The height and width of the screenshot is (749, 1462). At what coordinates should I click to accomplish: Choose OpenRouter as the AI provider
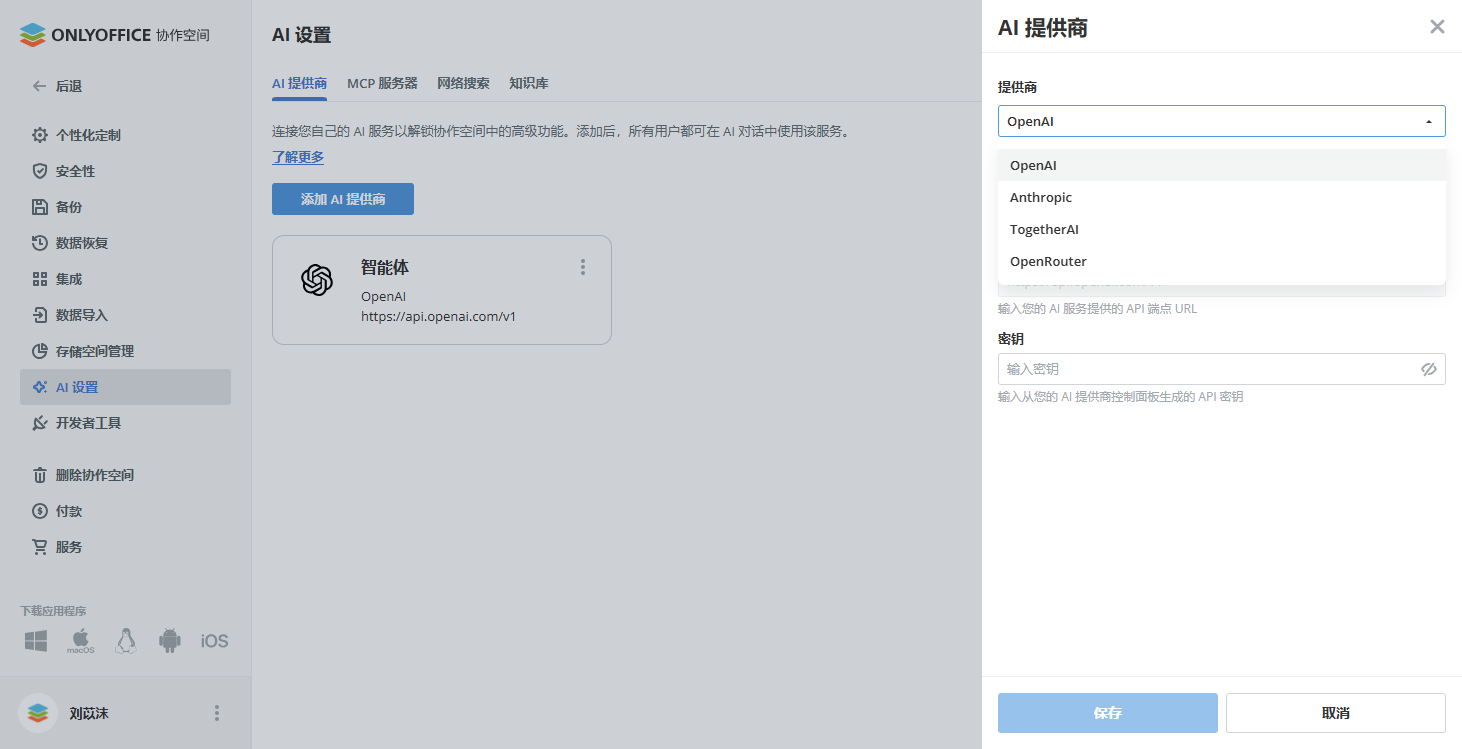pos(1048,261)
